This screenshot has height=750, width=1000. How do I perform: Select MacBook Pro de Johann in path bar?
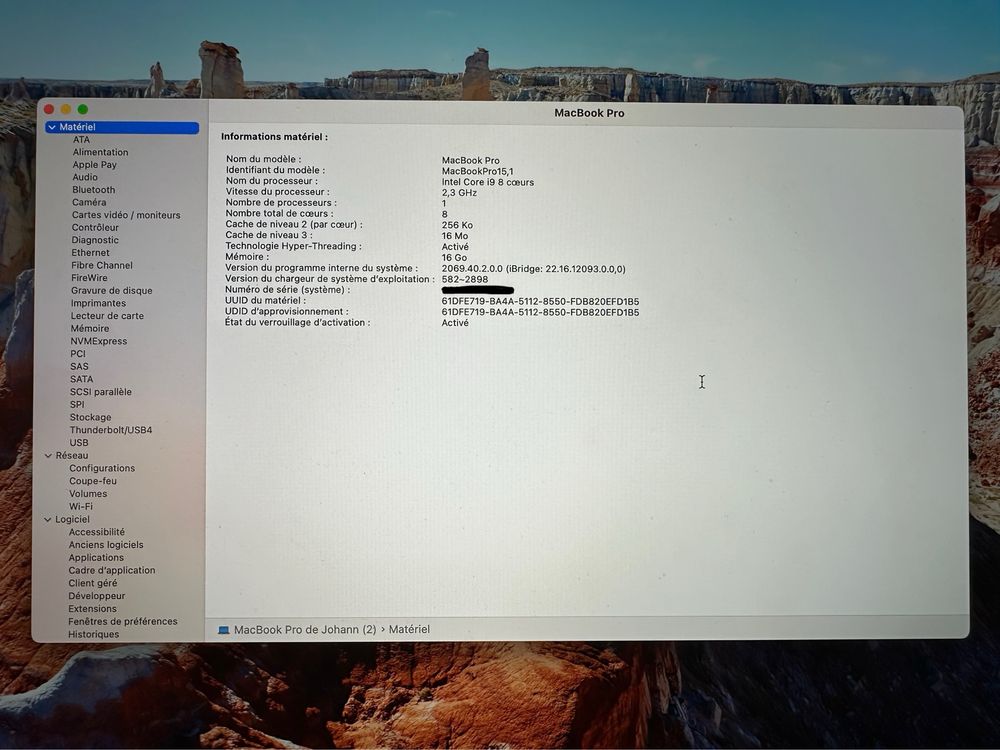click(305, 629)
